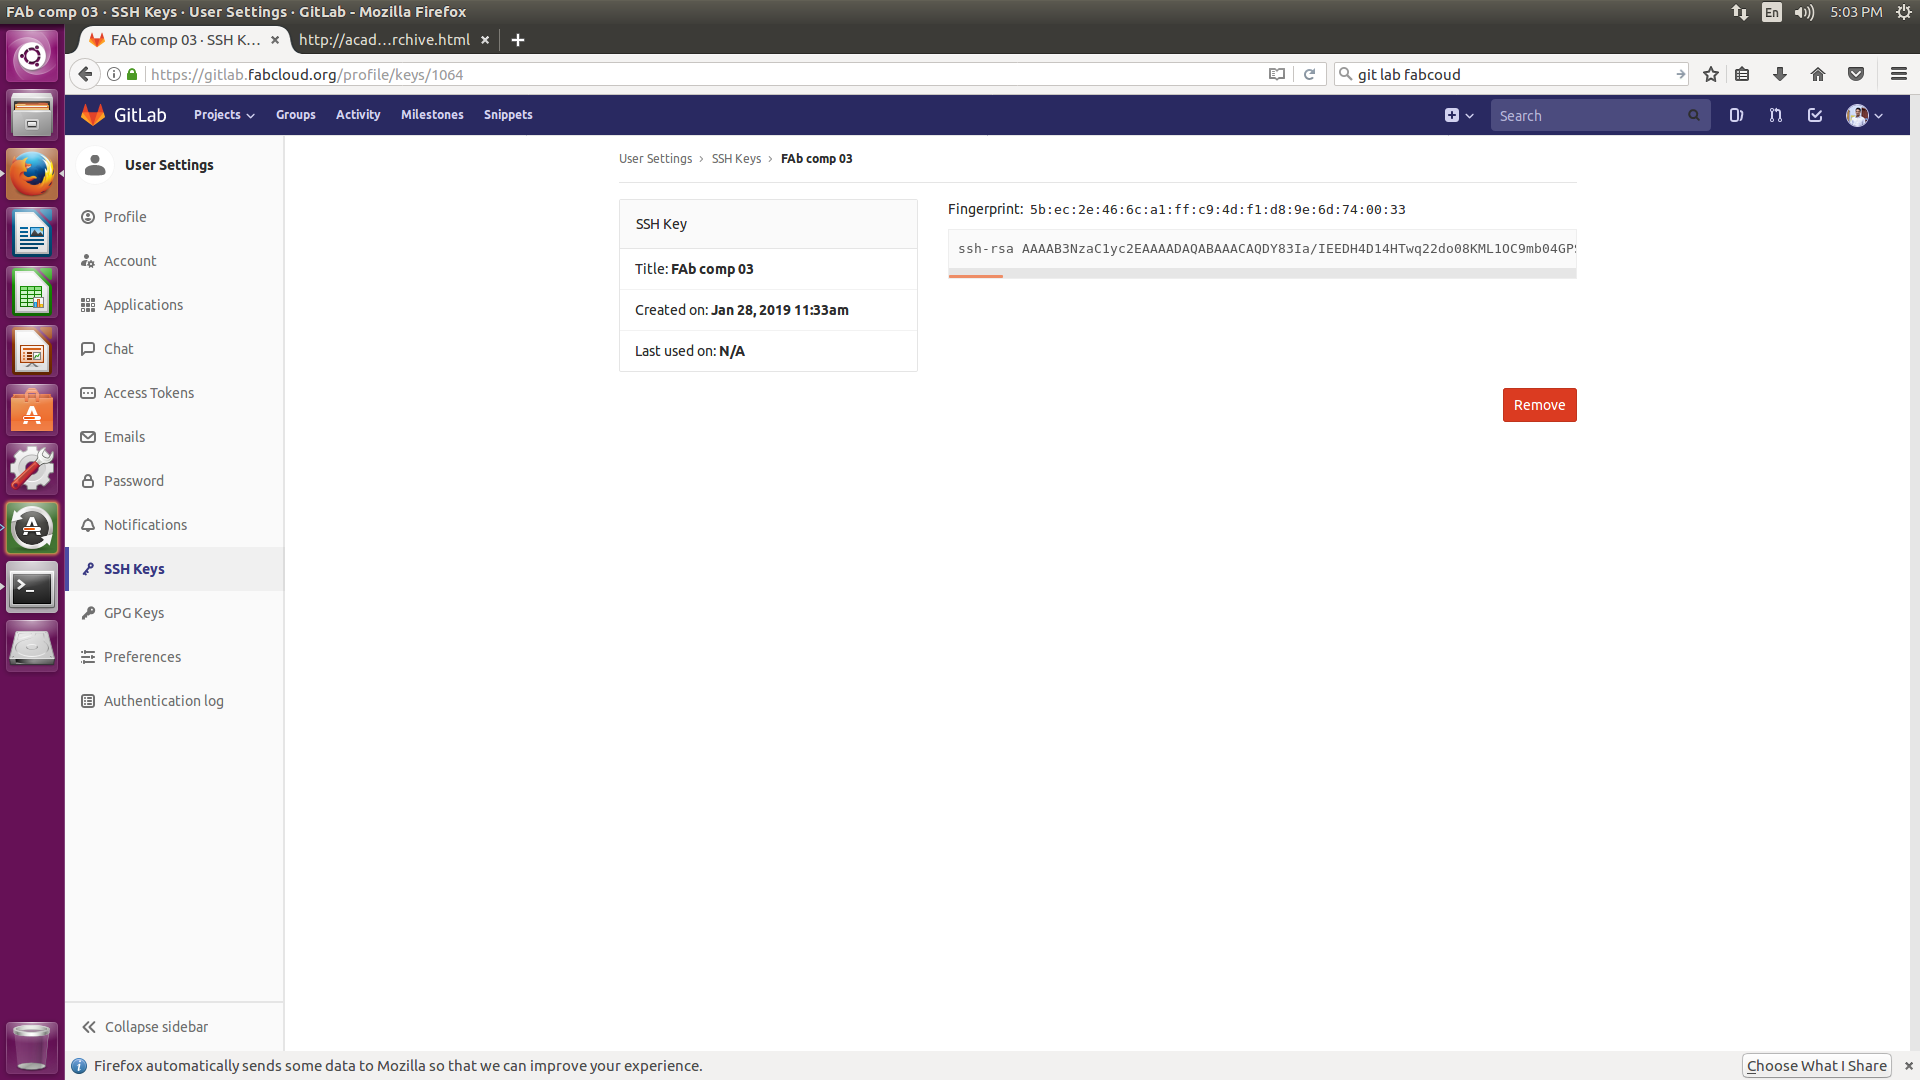
Task: Open Access Tokens settings
Action: pos(148,392)
